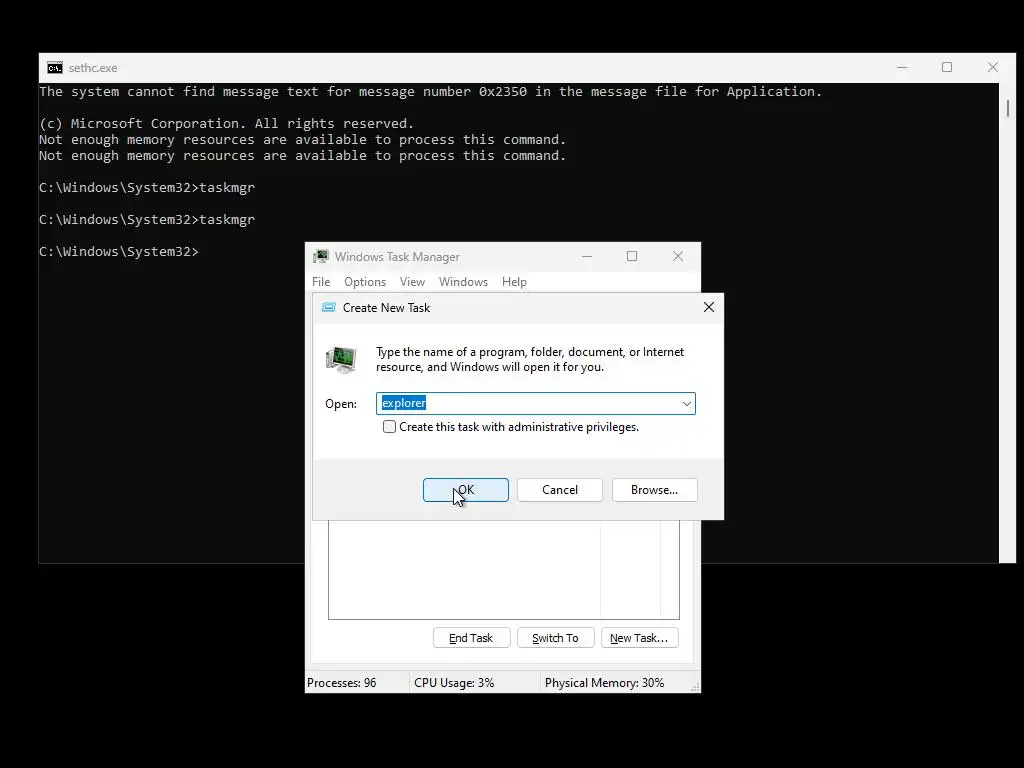Confirm the new task with OK
Screen dimensions: 1024x768
pyautogui.click(x=466, y=490)
